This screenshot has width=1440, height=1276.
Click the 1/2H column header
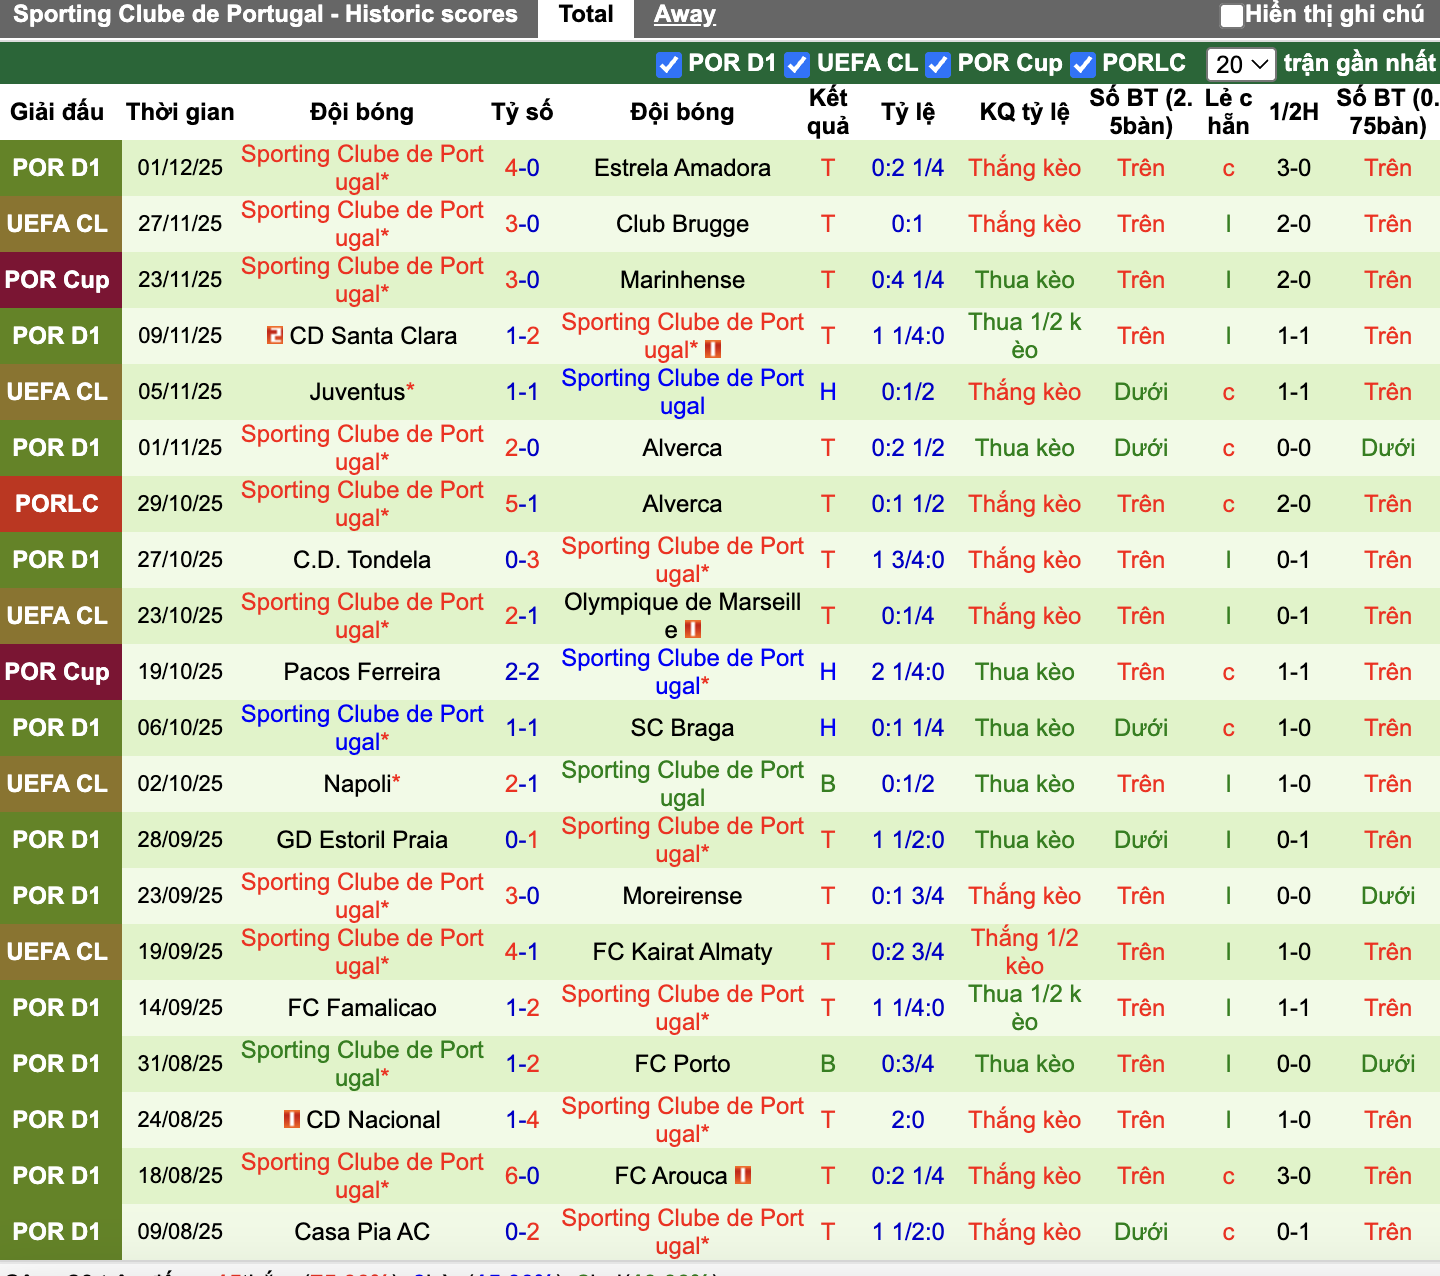[1294, 112]
